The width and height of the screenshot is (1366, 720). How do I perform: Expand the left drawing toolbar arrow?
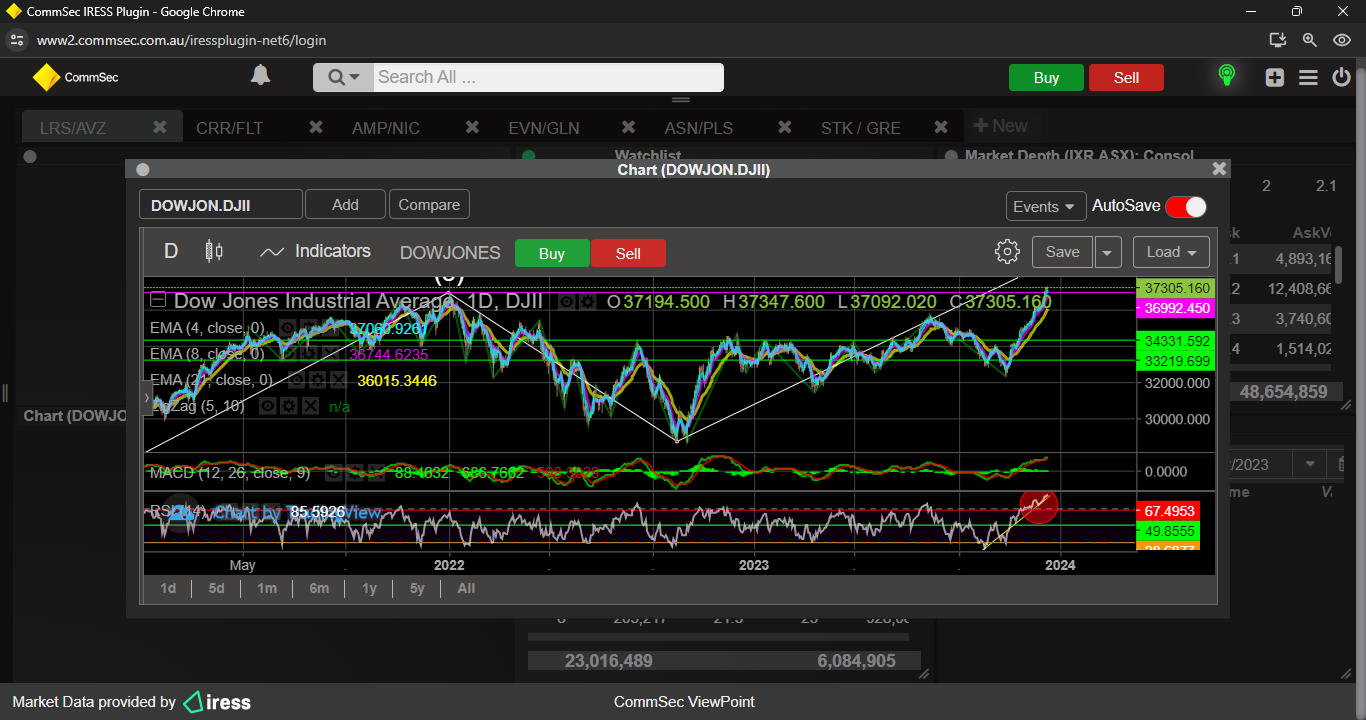[147, 398]
